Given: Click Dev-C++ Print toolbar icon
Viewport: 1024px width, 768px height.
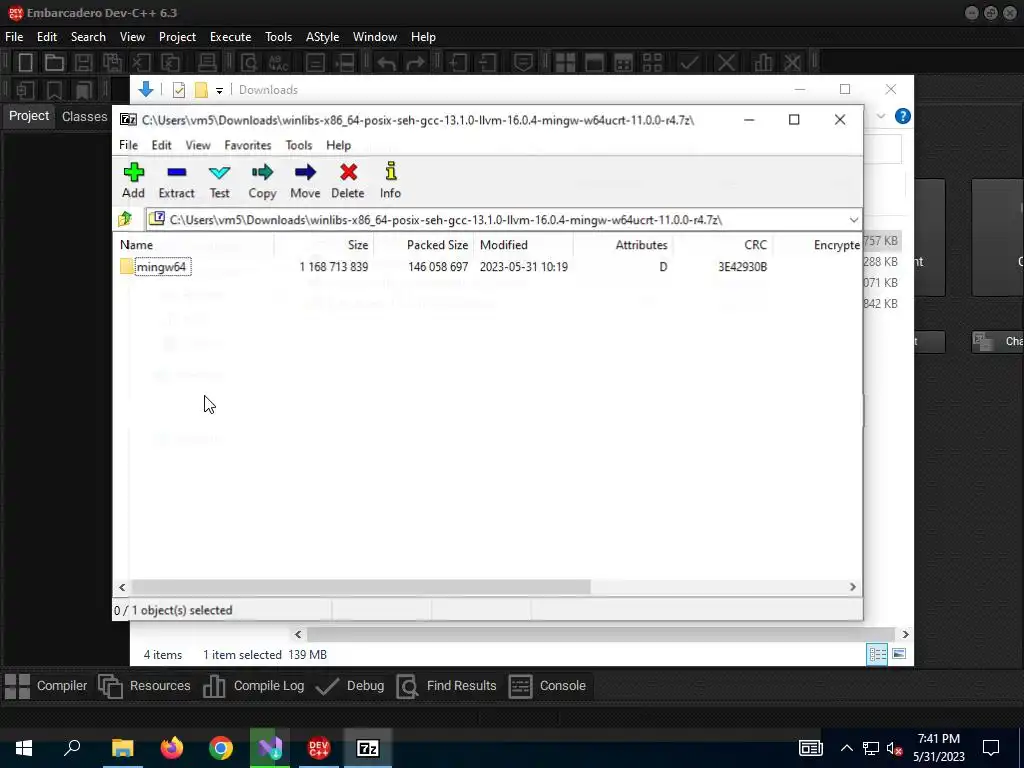Looking at the screenshot, I should [x=208, y=63].
